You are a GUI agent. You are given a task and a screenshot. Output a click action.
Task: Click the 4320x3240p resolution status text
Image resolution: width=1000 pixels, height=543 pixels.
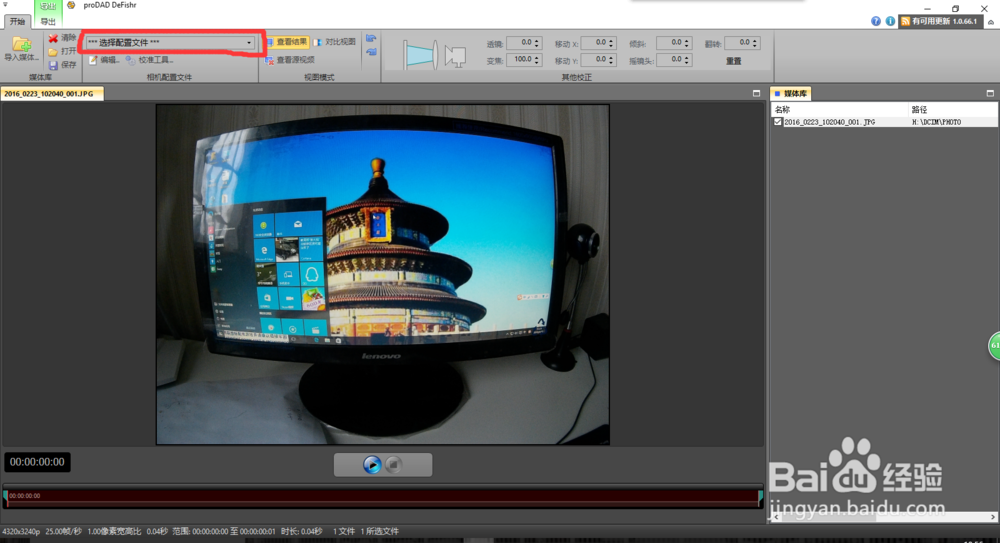[x=21, y=531]
